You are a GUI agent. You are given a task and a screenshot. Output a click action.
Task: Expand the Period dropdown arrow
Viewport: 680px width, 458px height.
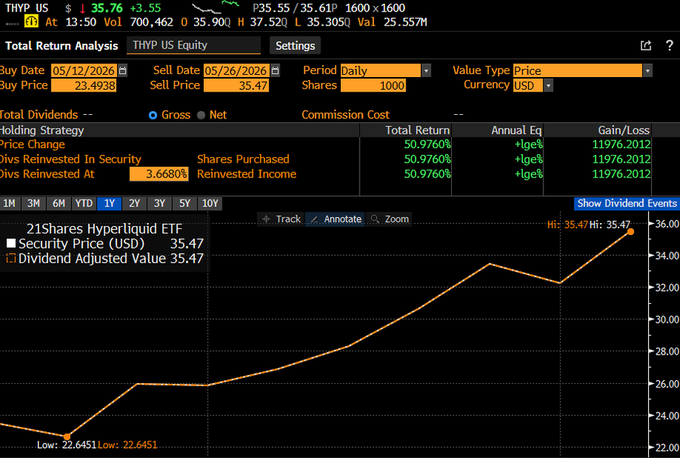coord(426,71)
